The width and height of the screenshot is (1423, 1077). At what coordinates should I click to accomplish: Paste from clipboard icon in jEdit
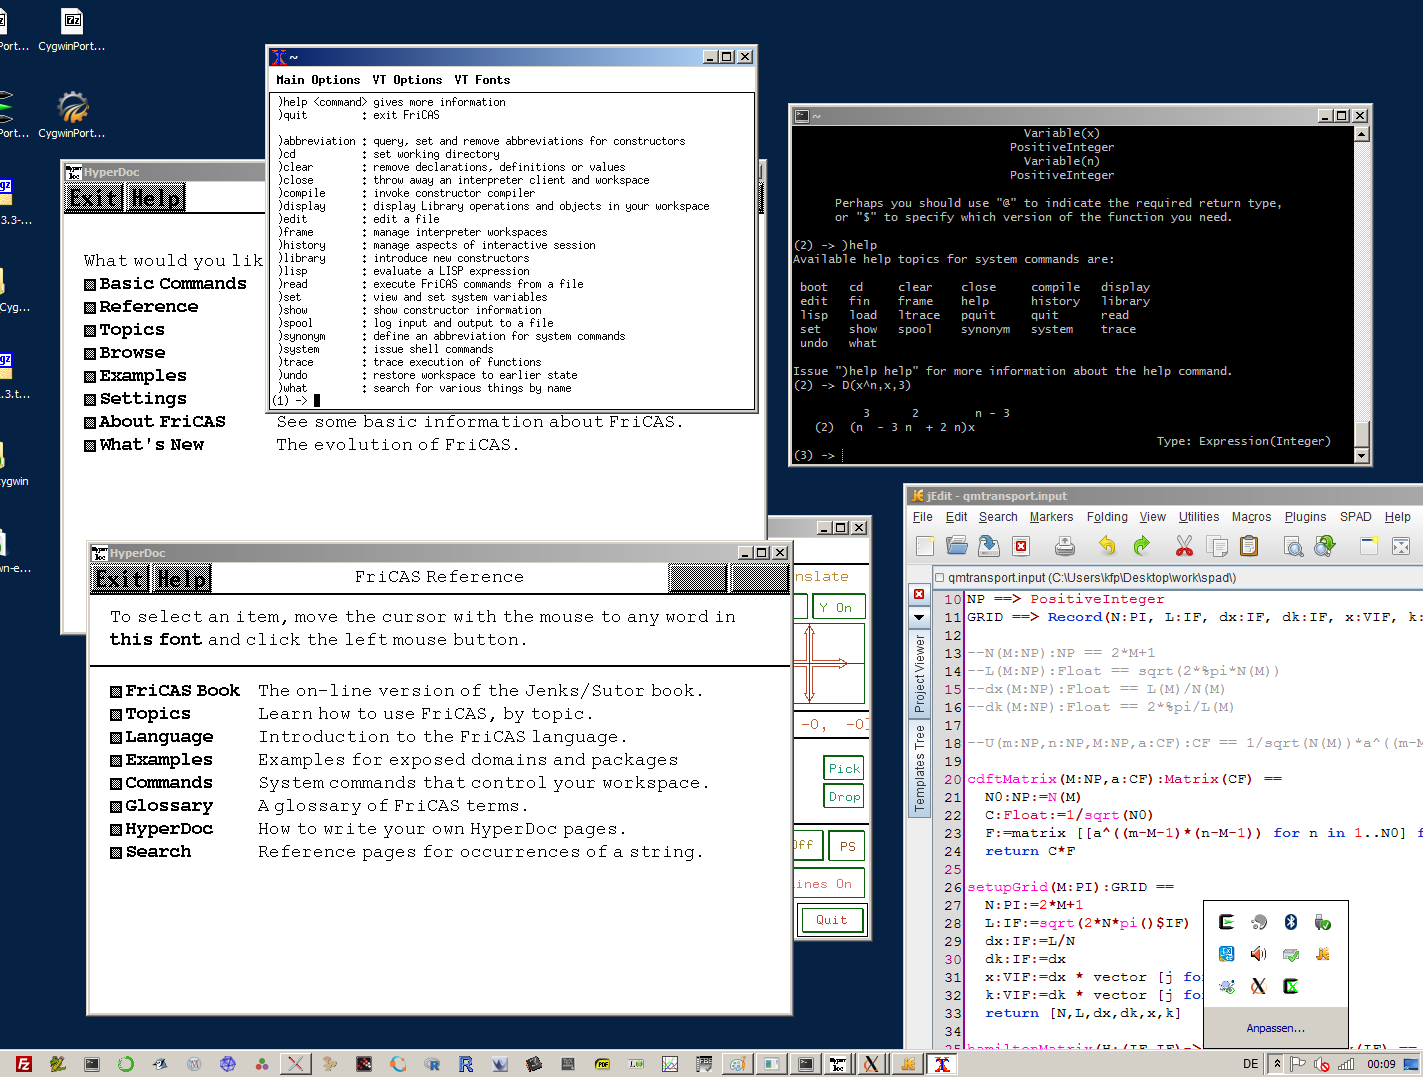(1249, 546)
